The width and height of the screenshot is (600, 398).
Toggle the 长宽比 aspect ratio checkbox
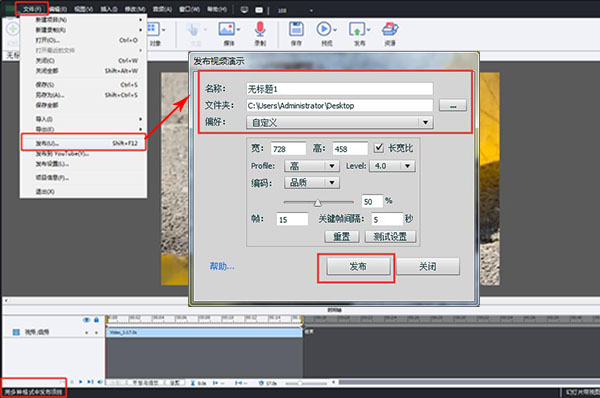378,148
